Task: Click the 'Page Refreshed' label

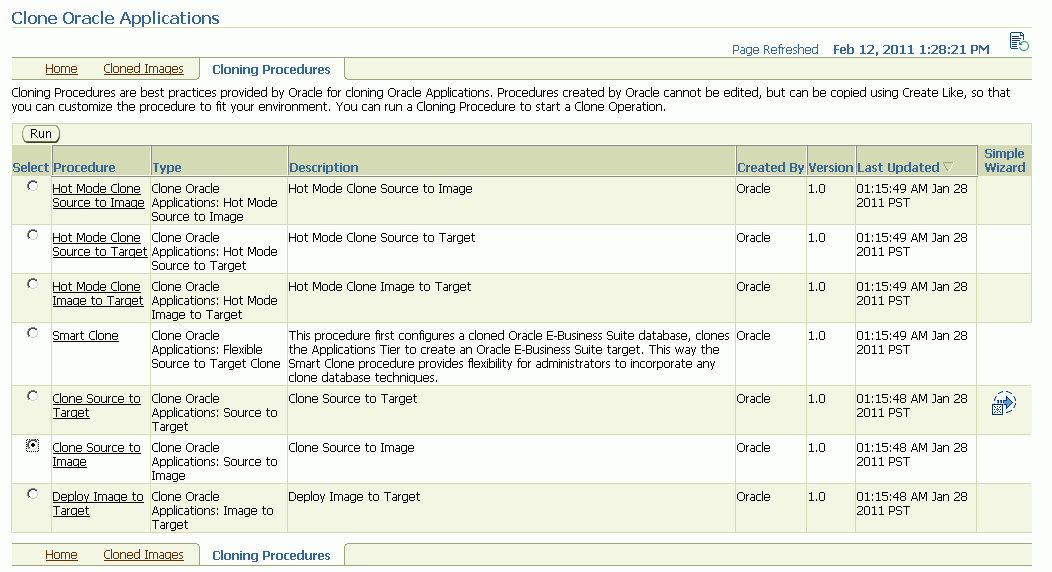Action: [775, 50]
